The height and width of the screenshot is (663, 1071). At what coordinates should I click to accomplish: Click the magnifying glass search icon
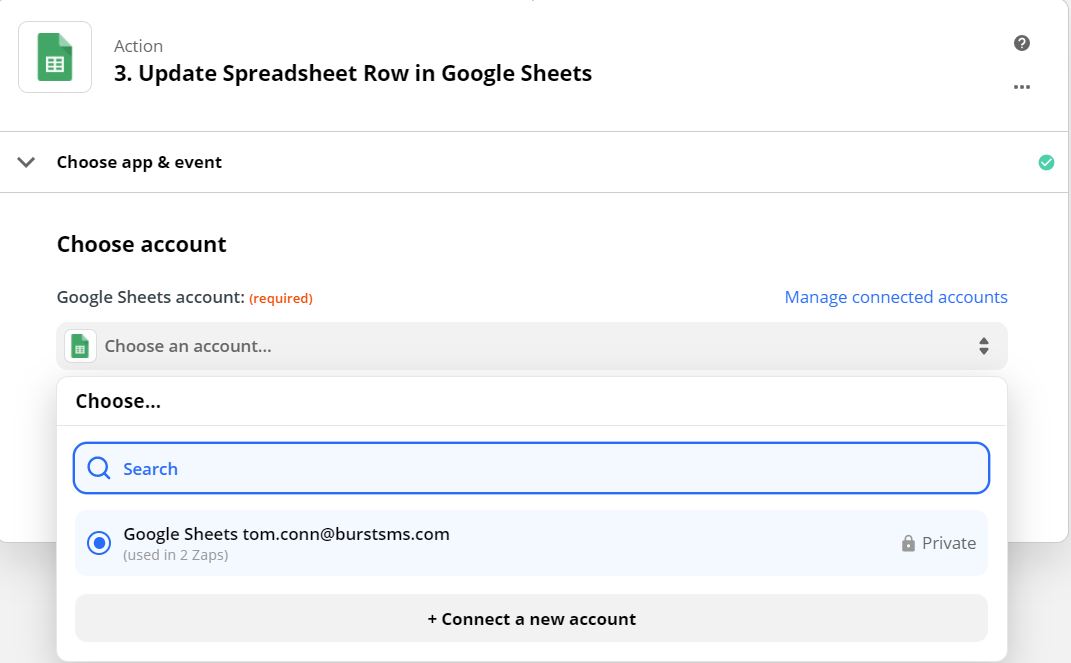point(99,469)
